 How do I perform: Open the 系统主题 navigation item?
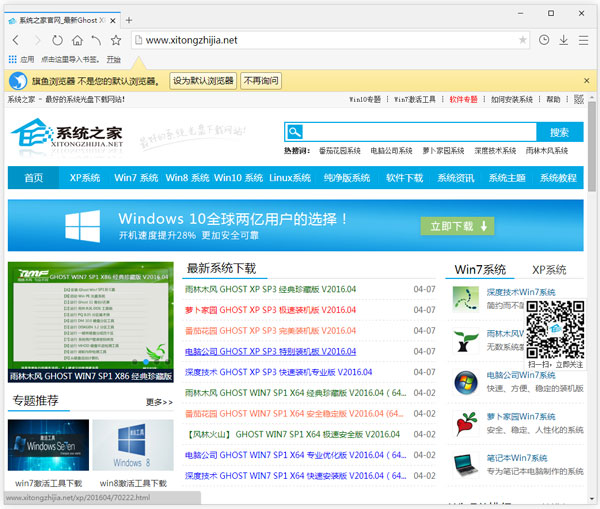click(507, 178)
